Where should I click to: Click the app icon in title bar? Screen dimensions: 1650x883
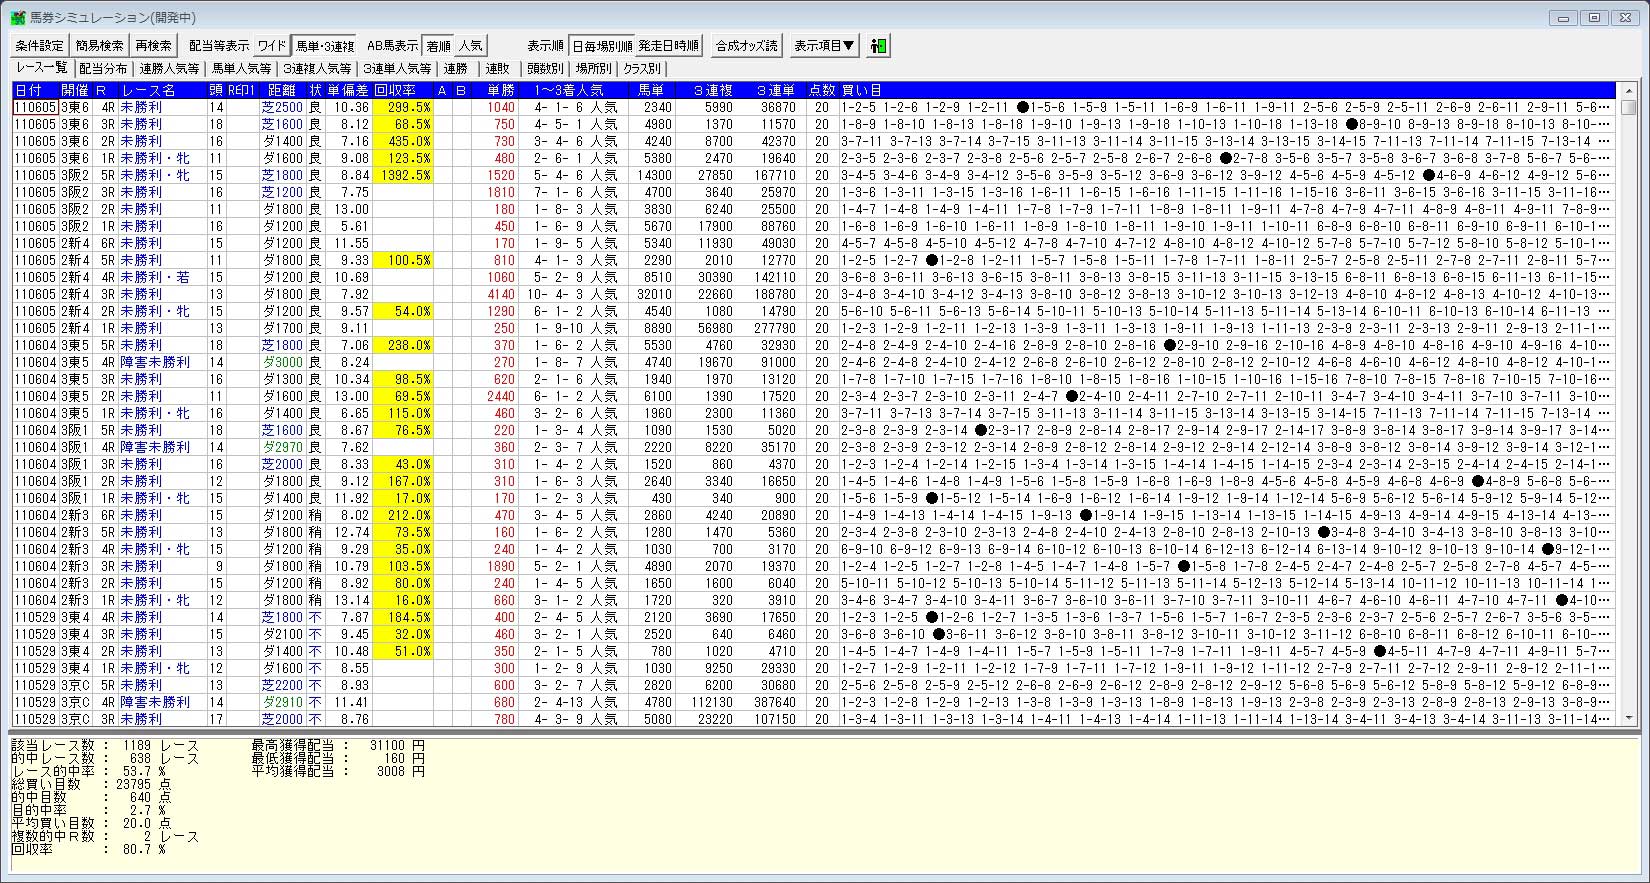pos(17,17)
